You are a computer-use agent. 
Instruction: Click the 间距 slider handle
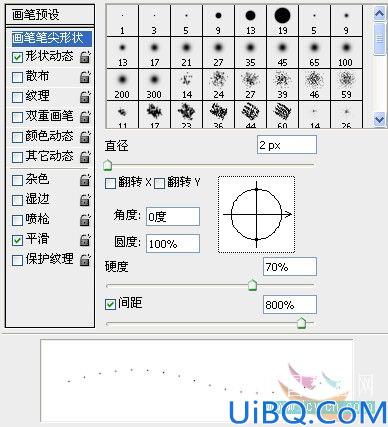[x=302, y=323]
